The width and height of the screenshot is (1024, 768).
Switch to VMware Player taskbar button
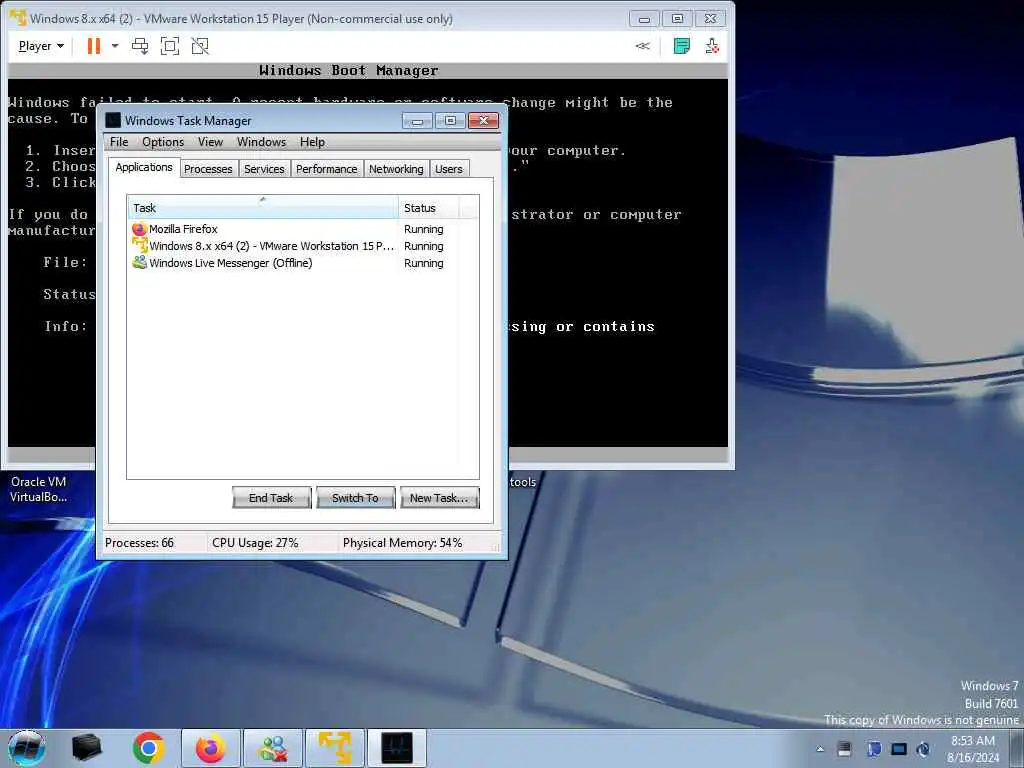coord(335,748)
